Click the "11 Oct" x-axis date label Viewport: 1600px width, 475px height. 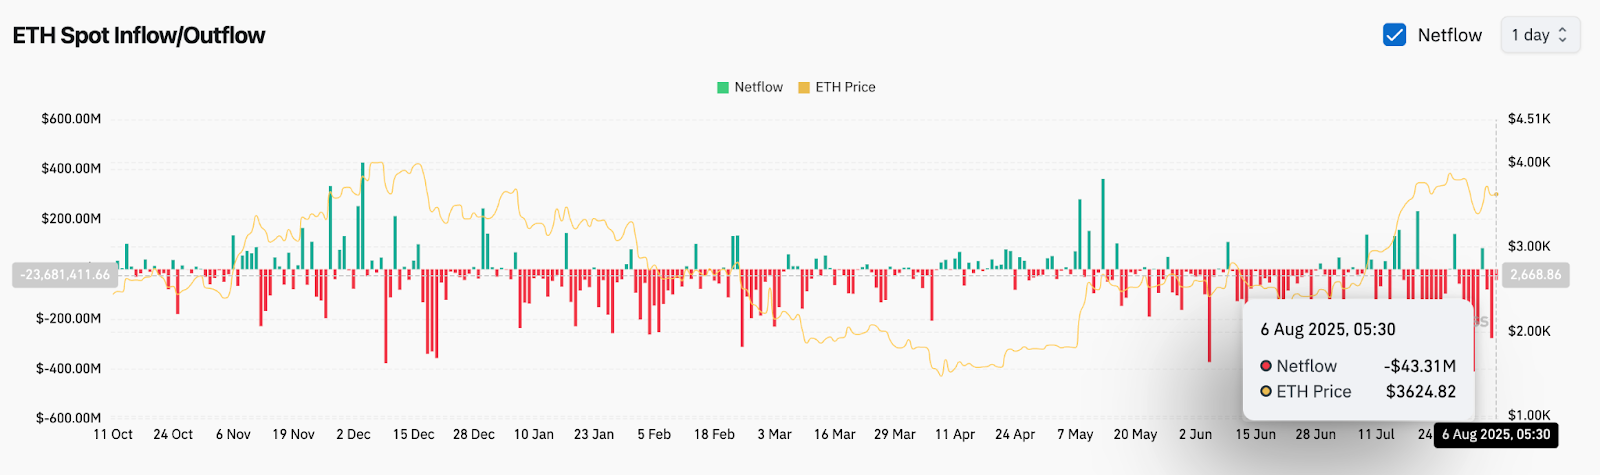pyautogui.click(x=113, y=435)
